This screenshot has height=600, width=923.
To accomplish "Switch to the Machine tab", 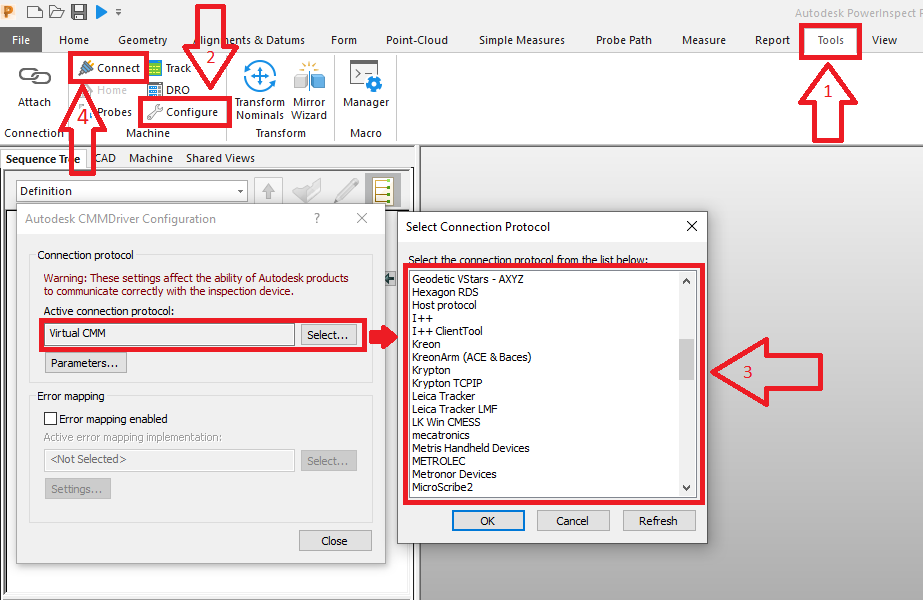I will [151, 157].
